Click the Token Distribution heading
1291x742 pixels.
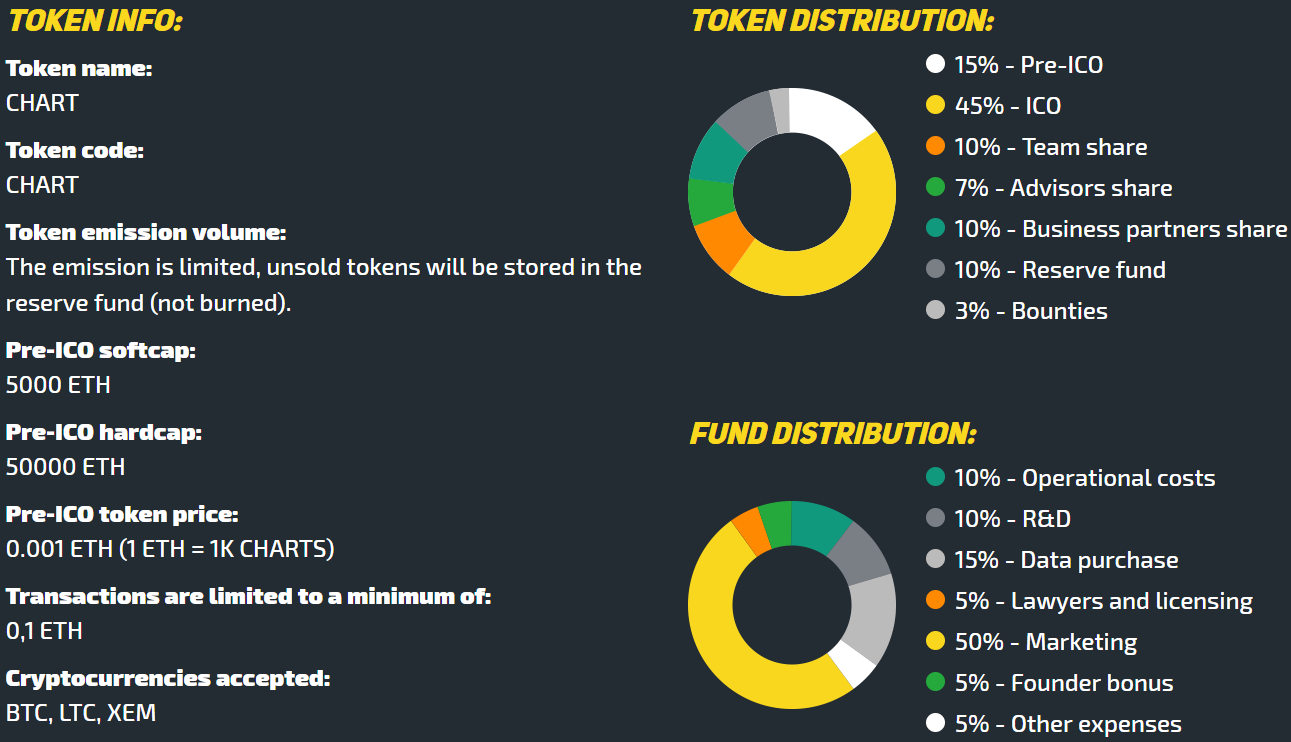click(842, 20)
